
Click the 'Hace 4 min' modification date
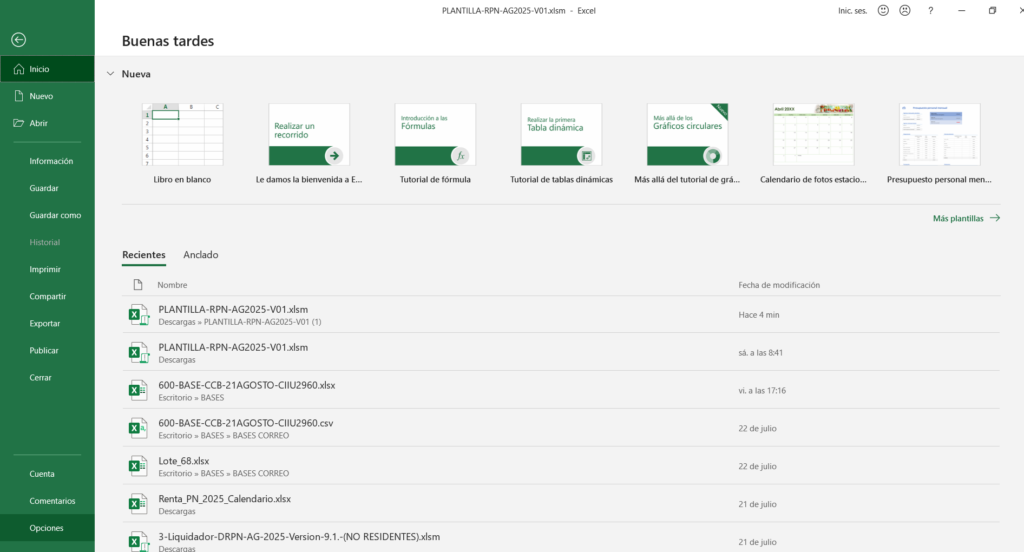(759, 315)
